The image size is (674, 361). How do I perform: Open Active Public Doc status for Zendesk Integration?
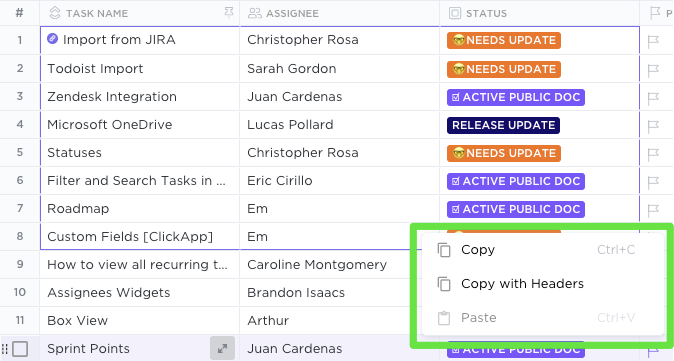pyautogui.click(x=516, y=97)
